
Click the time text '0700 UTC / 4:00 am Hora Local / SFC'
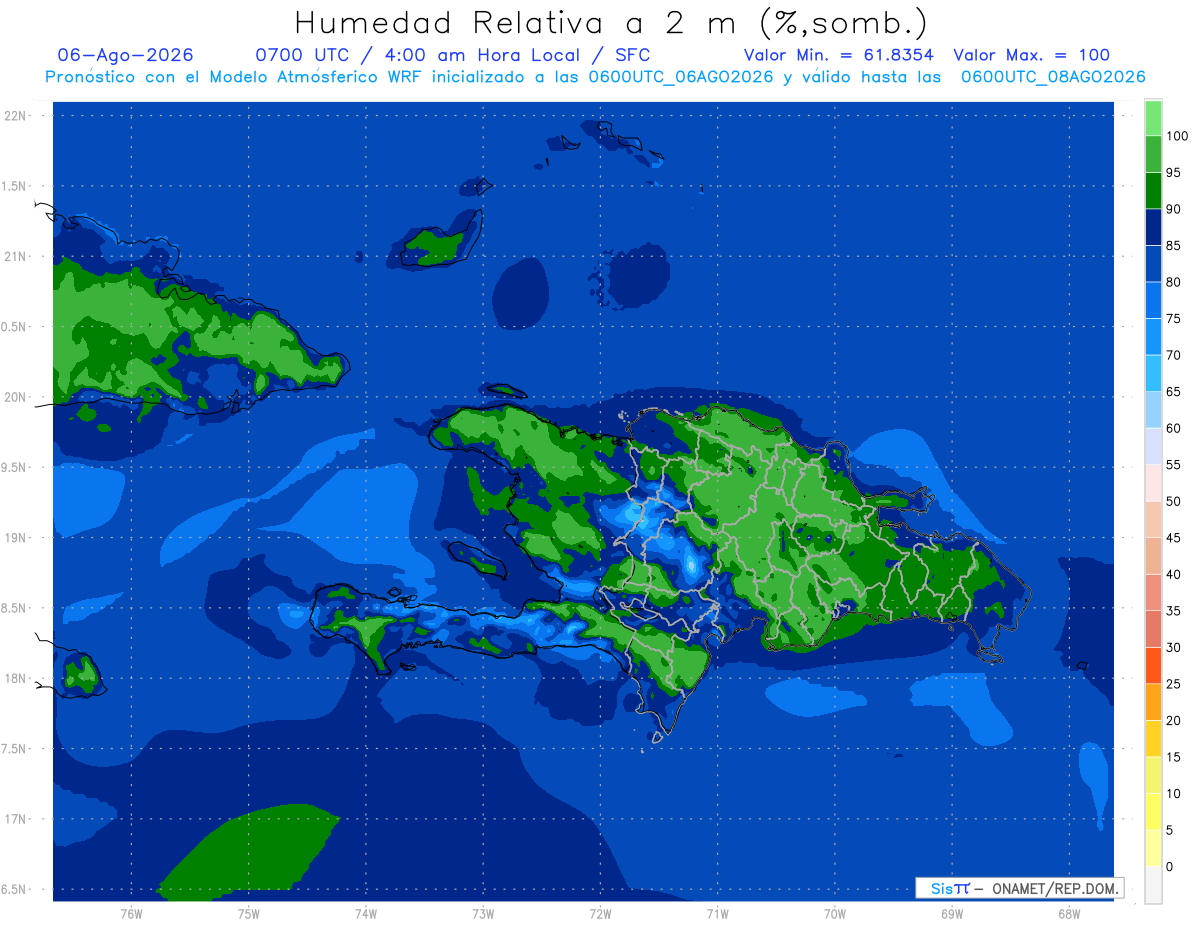453,55
